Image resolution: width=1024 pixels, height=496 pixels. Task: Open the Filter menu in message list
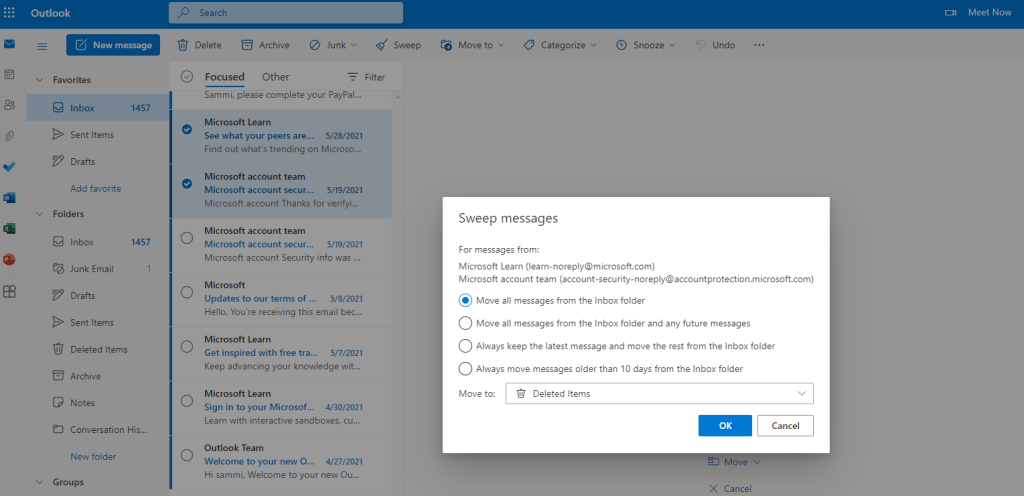click(366, 77)
